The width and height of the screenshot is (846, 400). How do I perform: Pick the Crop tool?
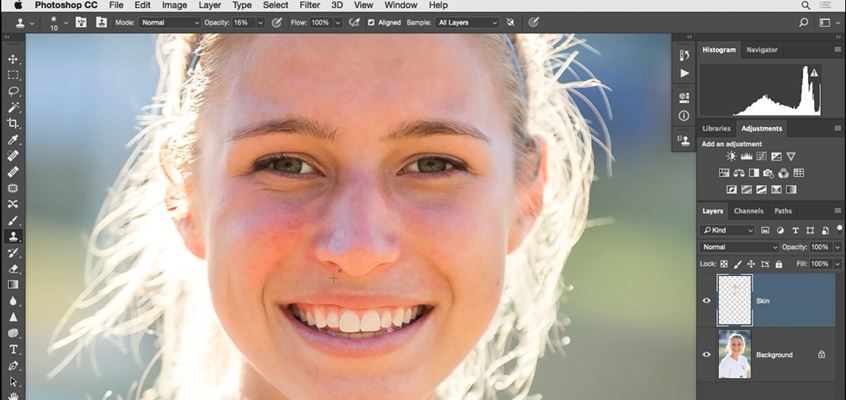click(x=13, y=123)
